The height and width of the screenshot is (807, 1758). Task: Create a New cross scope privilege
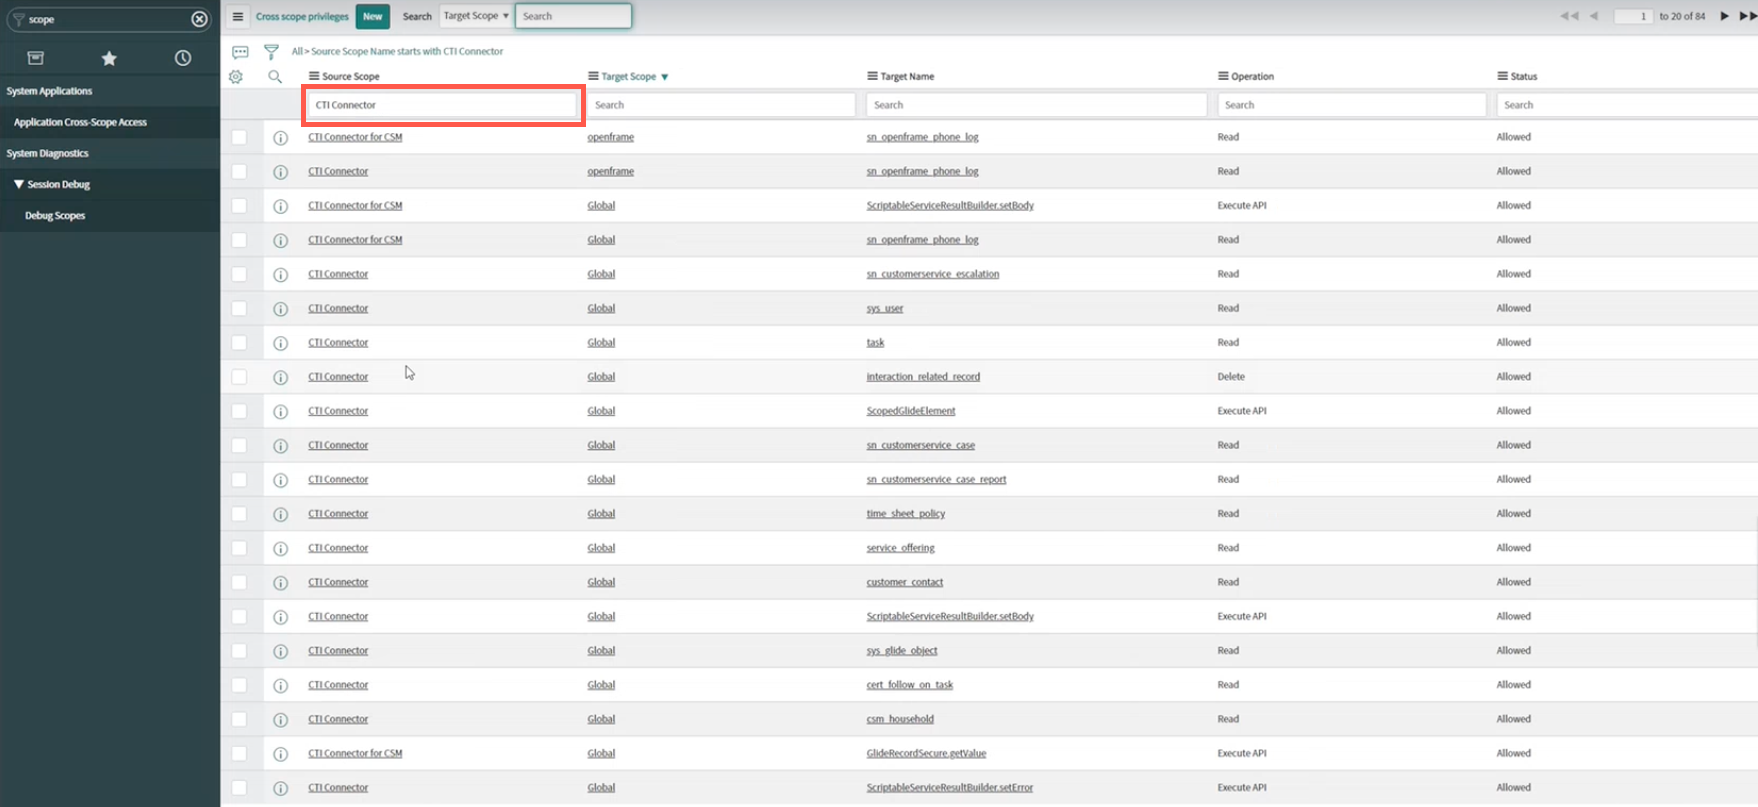(x=373, y=16)
